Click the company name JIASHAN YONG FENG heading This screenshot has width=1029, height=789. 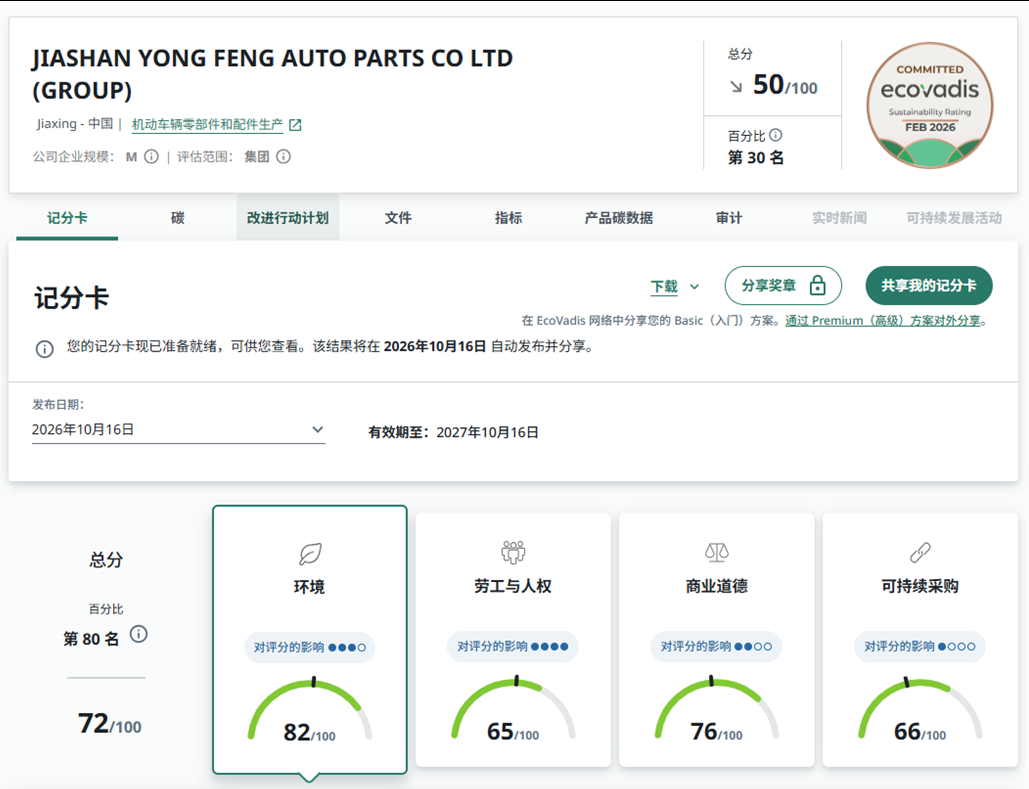click(272, 74)
